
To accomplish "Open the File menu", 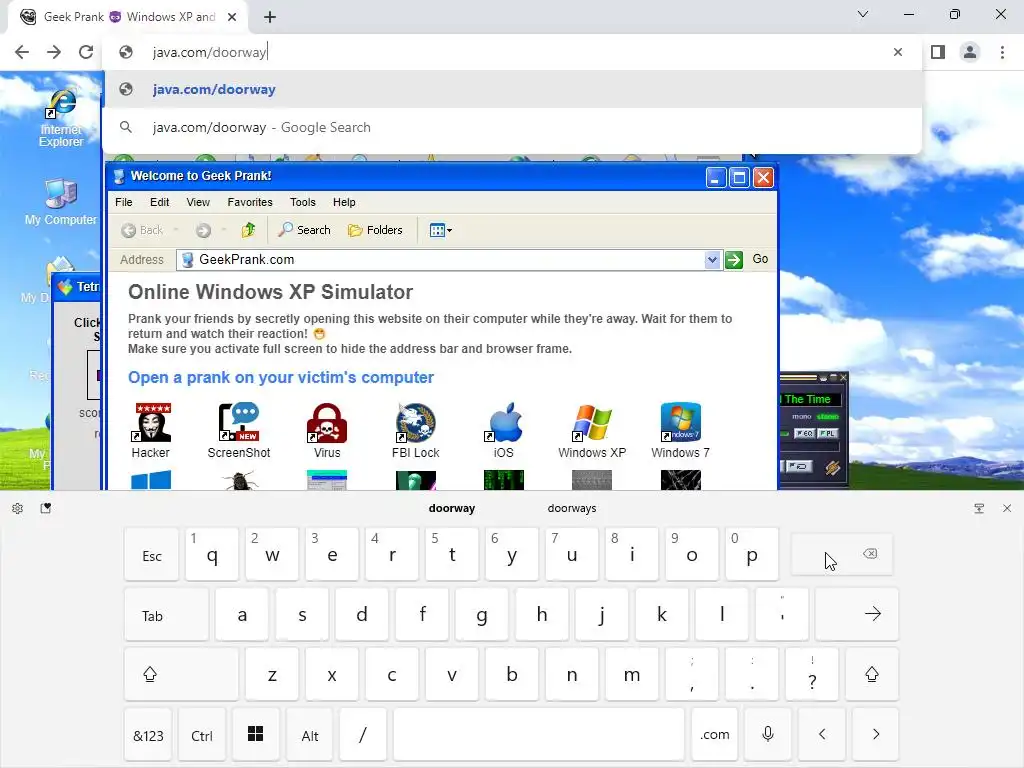I will [x=123, y=202].
